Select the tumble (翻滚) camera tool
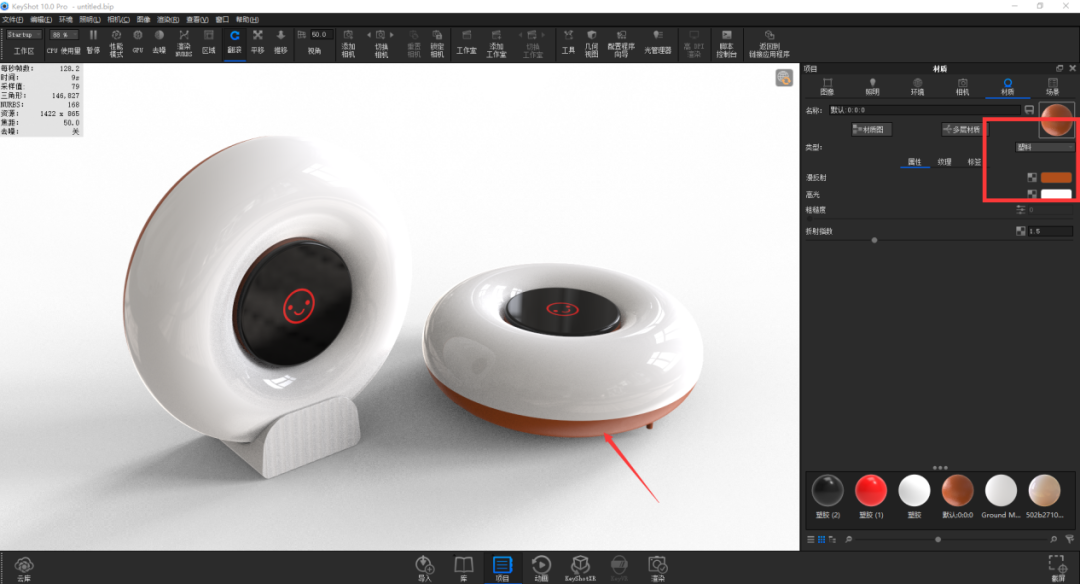This screenshot has height=584, width=1080. (x=235, y=41)
